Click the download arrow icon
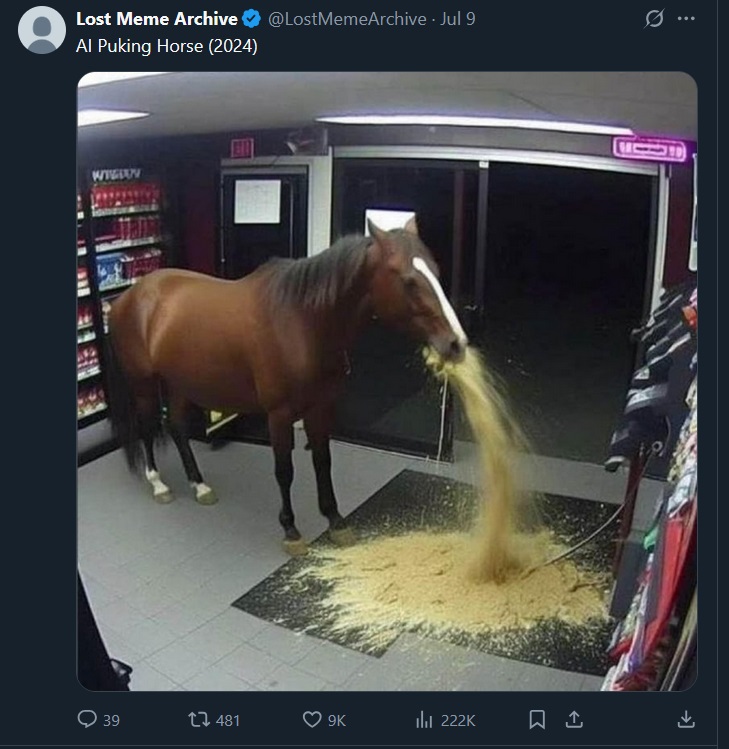729x749 pixels. pyautogui.click(x=686, y=719)
